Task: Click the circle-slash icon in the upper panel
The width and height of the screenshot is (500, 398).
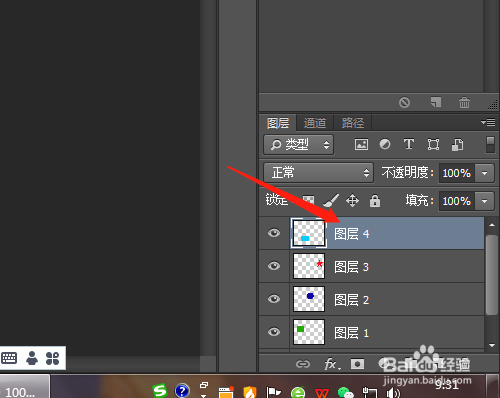Action: pos(404,102)
